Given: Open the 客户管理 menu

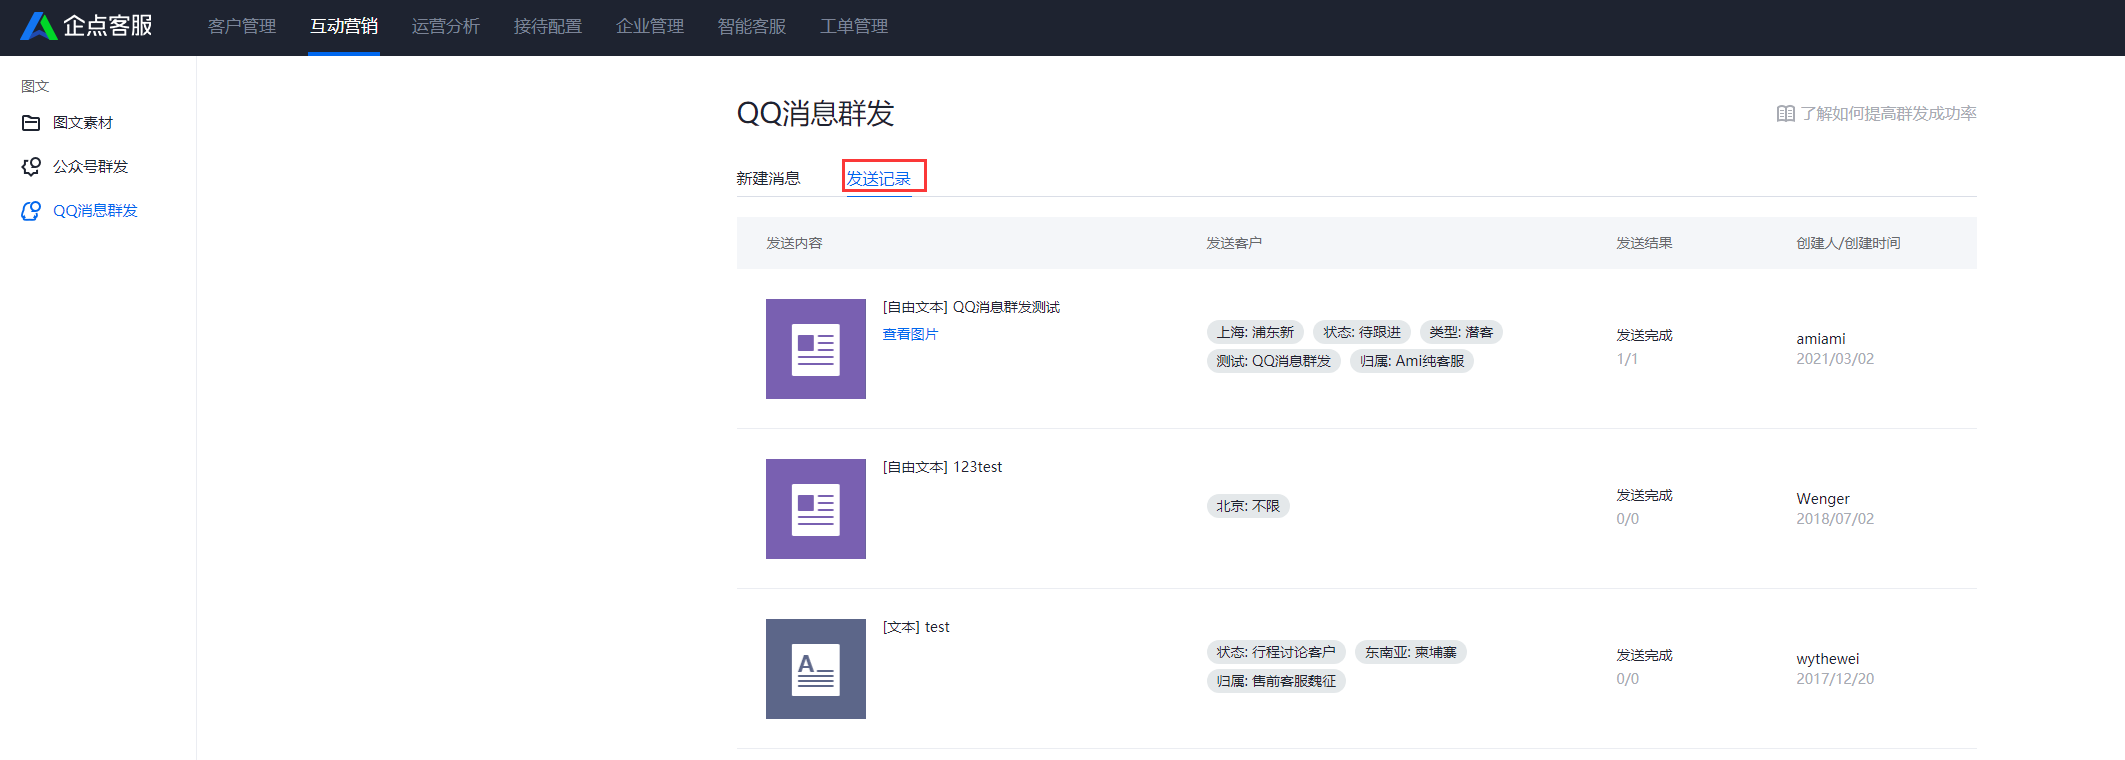Looking at the screenshot, I should point(242,26).
